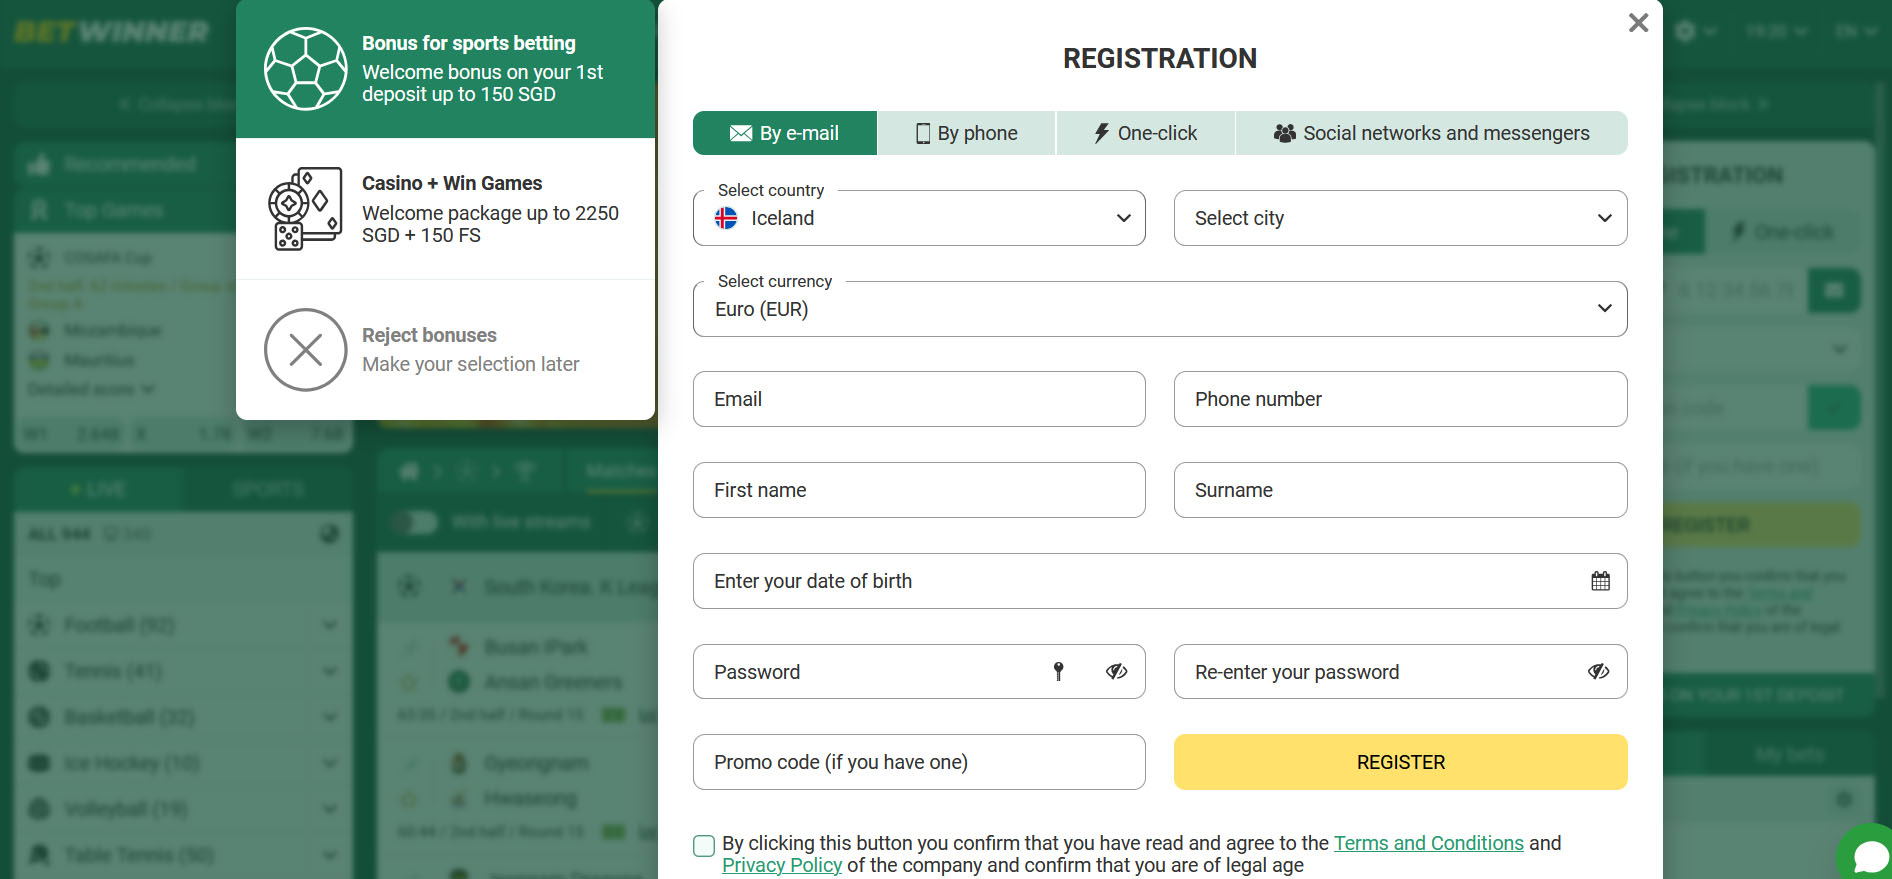Open the date of birth calendar icon

click(x=1600, y=581)
